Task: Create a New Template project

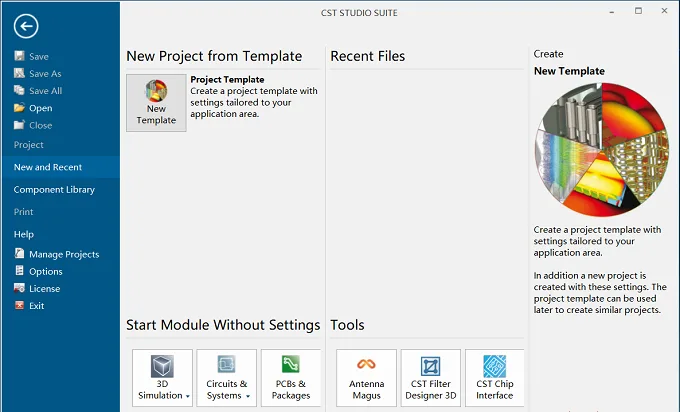Action: [x=156, y=103]
